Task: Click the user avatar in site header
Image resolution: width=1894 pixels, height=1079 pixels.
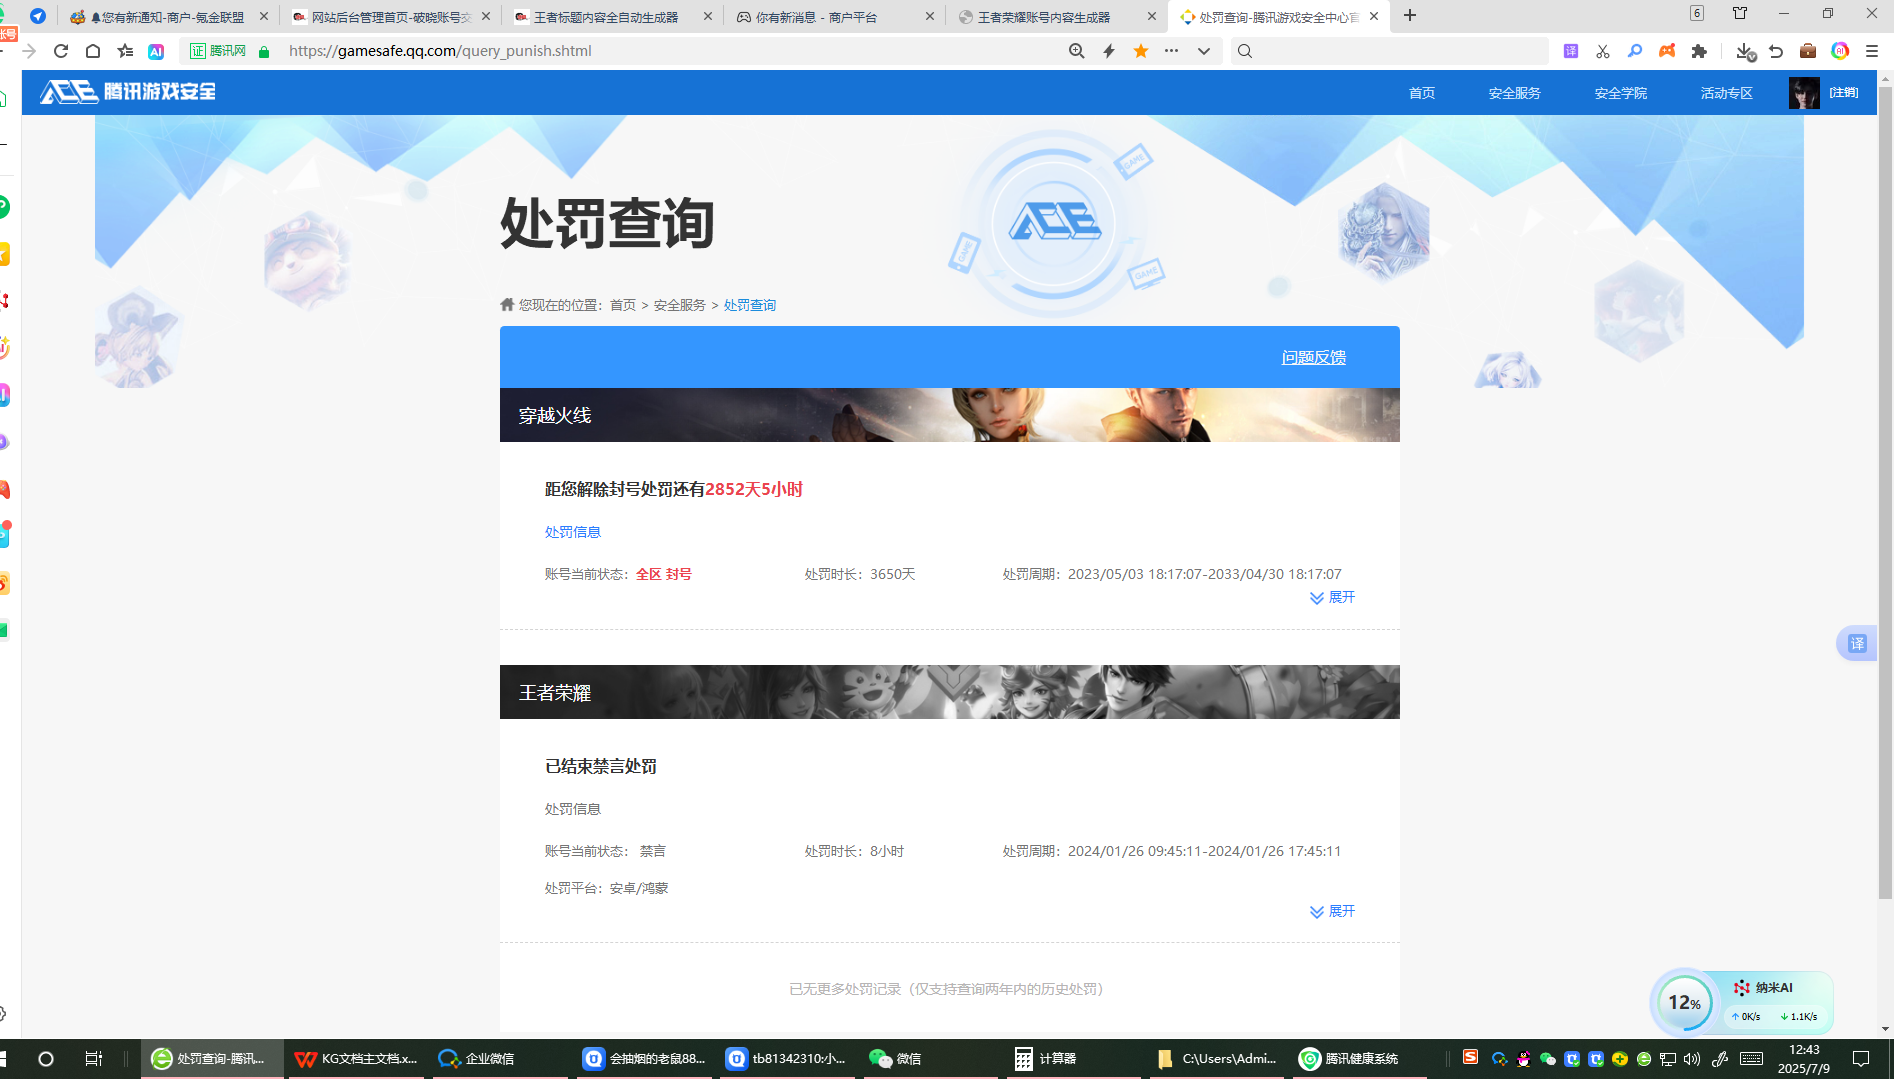Action: click(x=1804, y=93)
